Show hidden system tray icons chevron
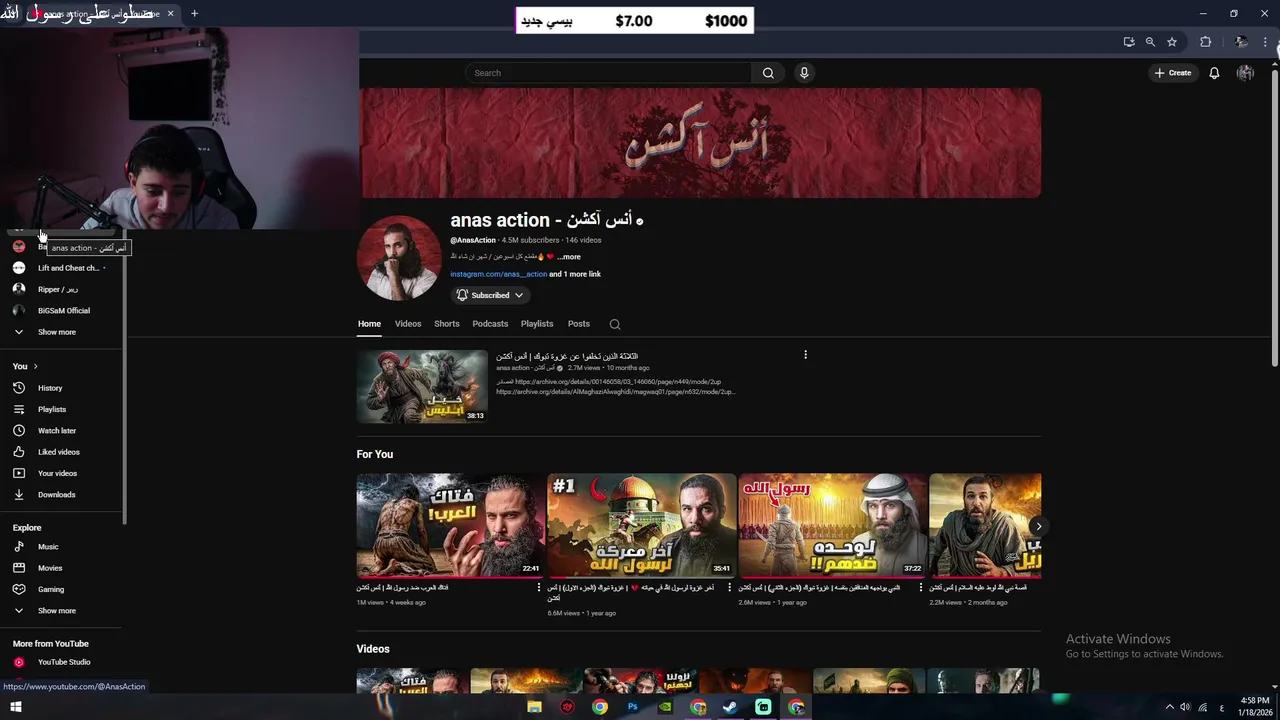 coord(1170,707)
